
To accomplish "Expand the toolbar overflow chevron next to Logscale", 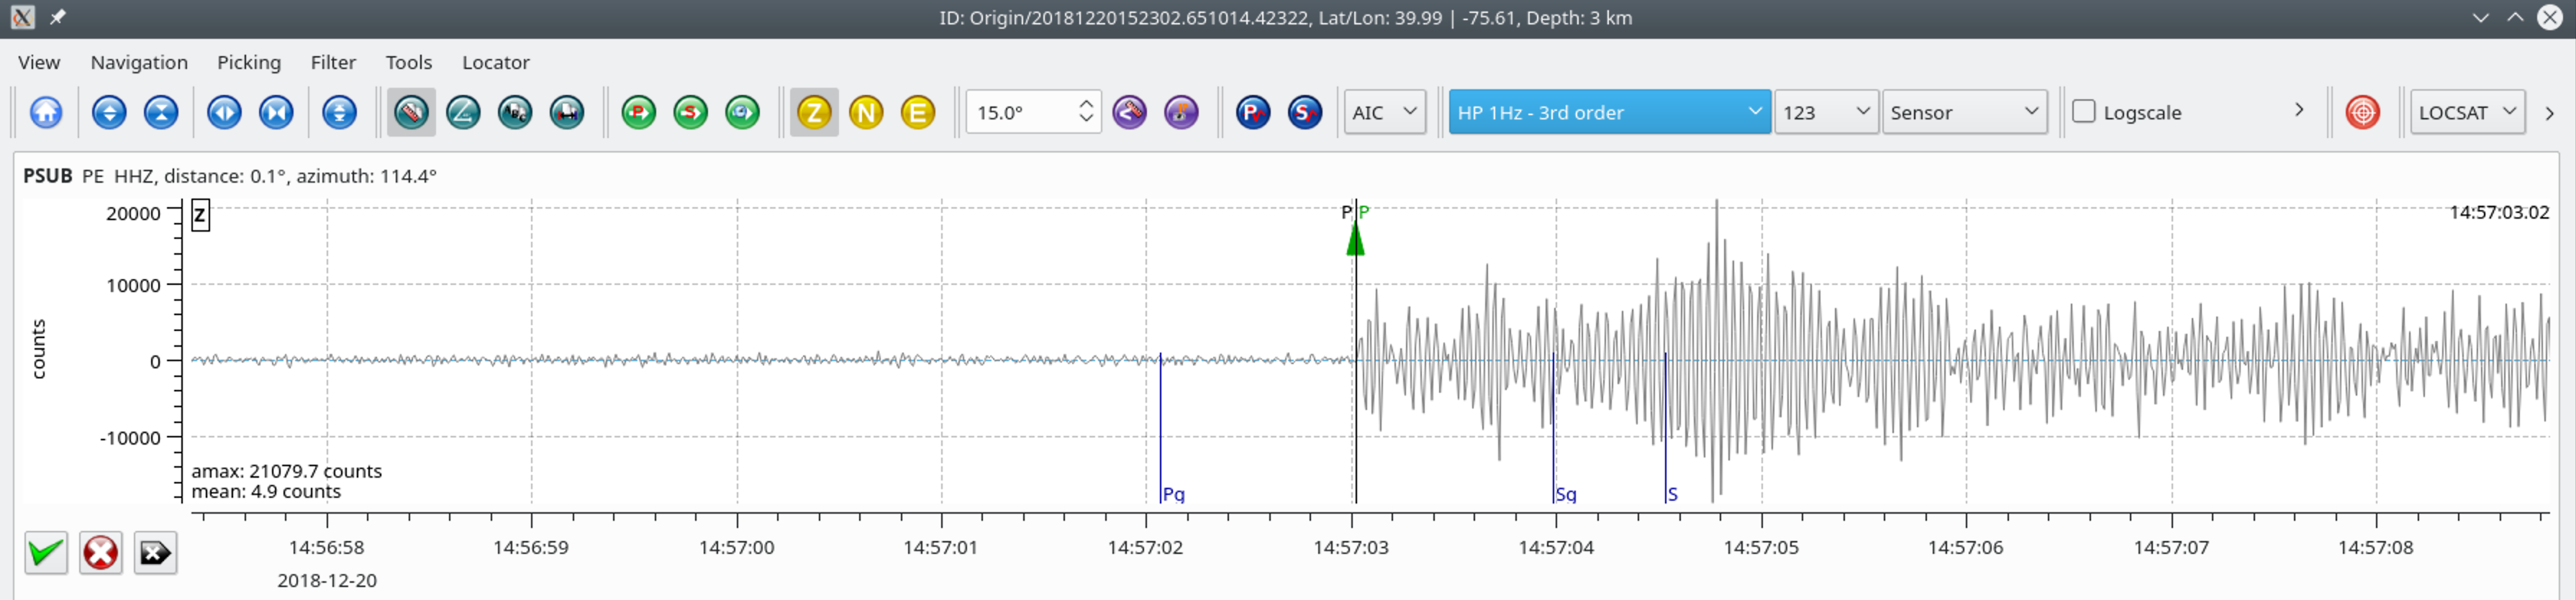I will coord(2299,110).
